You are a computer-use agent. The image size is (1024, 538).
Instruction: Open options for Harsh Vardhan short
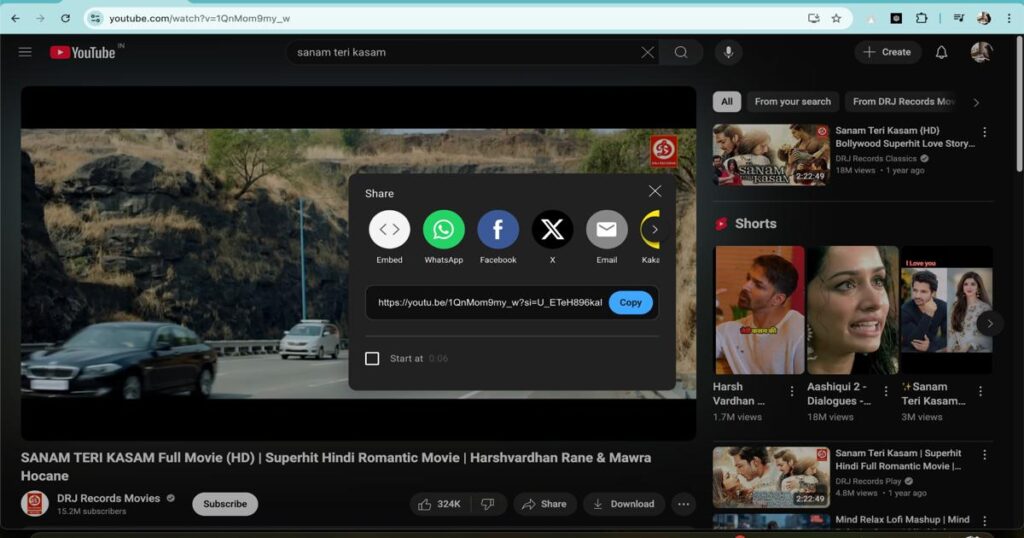point(792,391)
